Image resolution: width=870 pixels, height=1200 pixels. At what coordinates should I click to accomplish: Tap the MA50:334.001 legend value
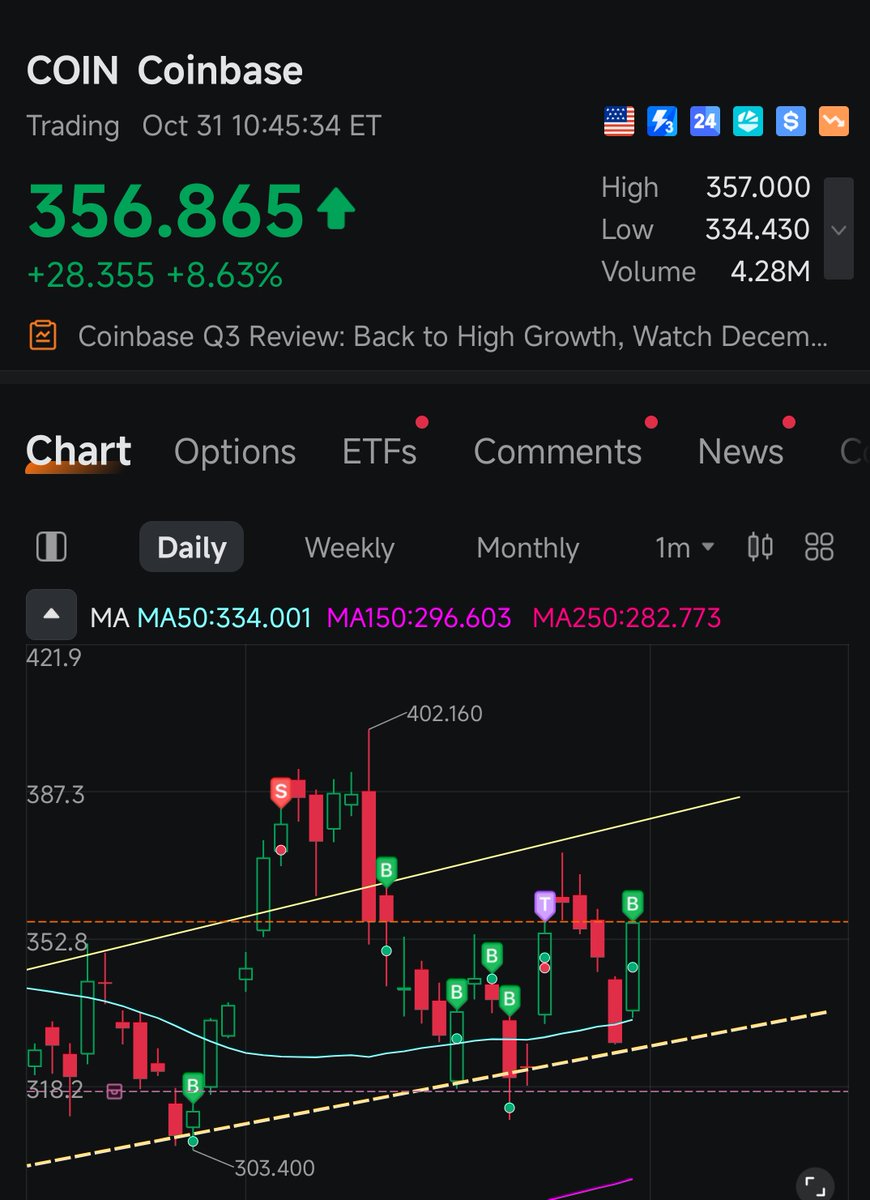224,617
